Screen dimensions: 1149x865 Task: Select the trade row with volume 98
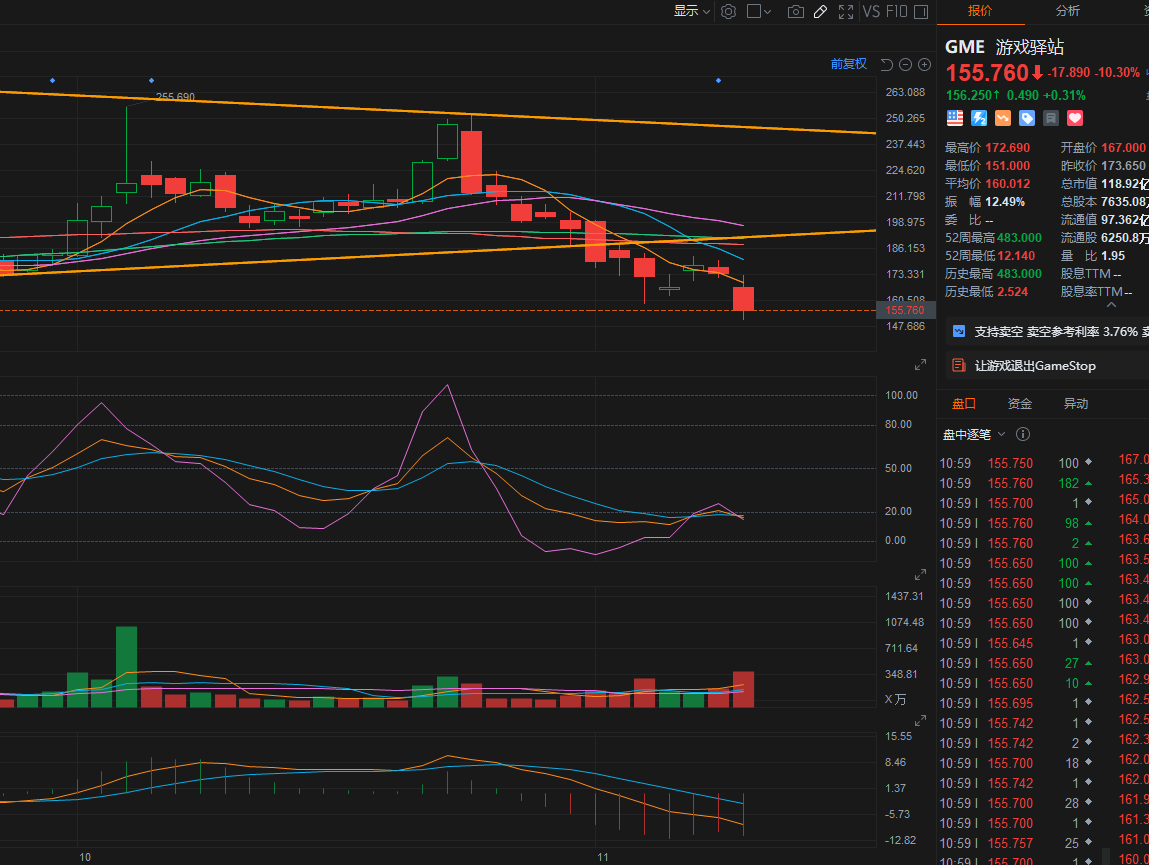tap(1016, 523)
